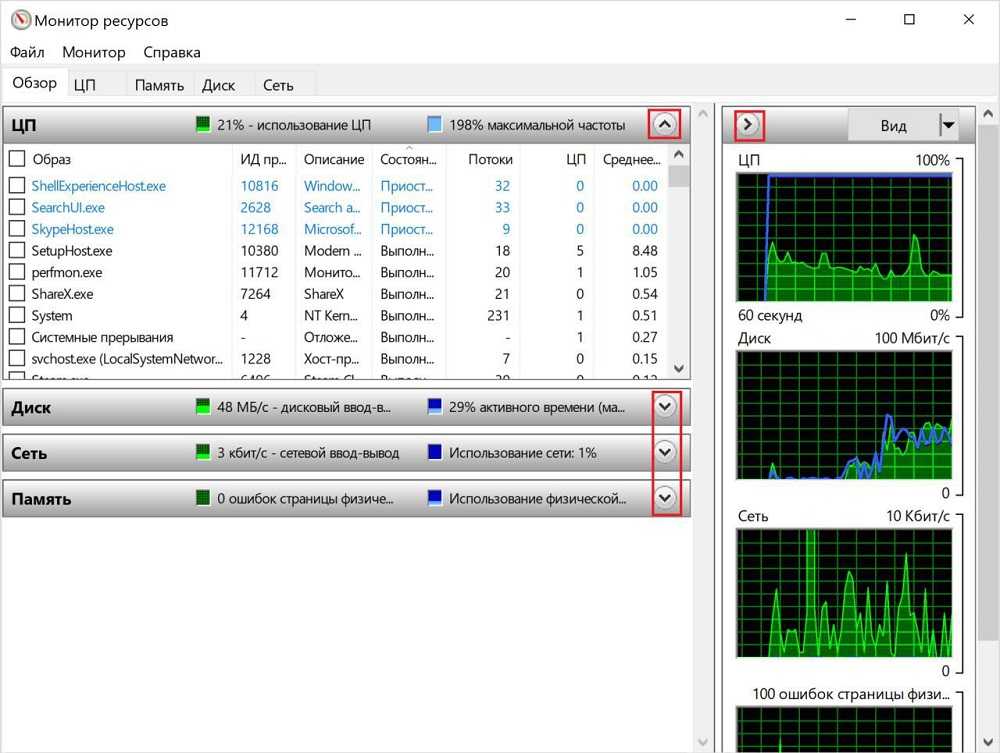Expand the Память section

pos(665,497)
